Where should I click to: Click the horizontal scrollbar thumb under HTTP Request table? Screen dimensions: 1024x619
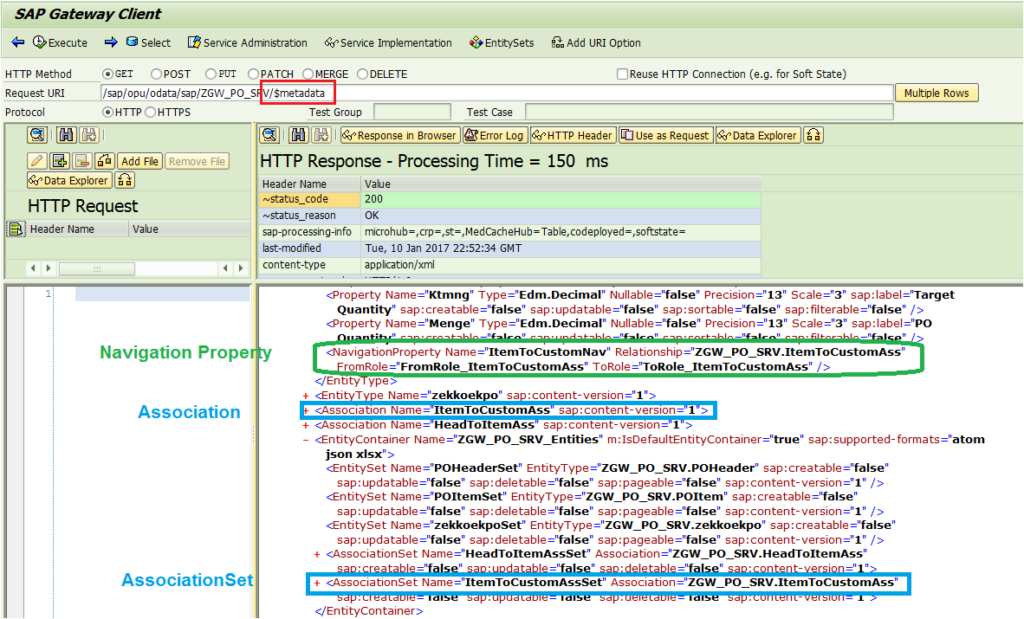97,268
